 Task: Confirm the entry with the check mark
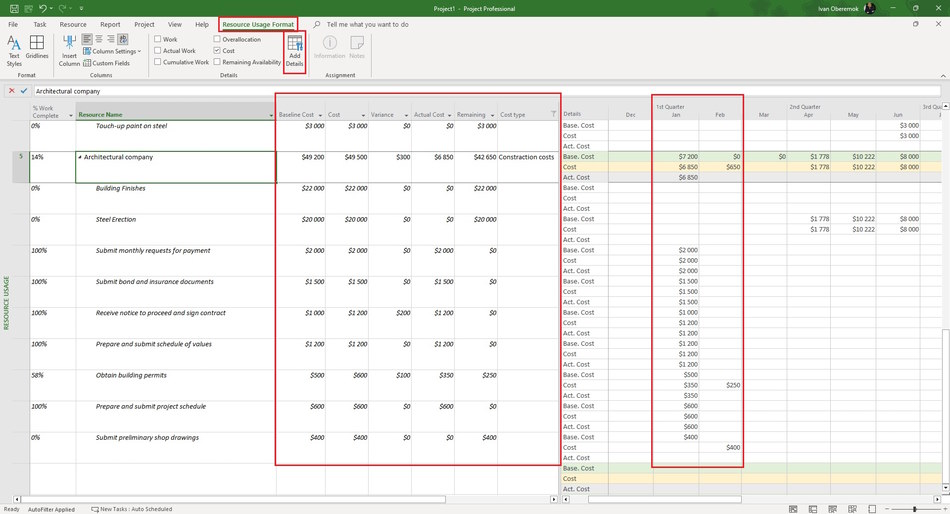pyautogui.click(x=24, y=90)
